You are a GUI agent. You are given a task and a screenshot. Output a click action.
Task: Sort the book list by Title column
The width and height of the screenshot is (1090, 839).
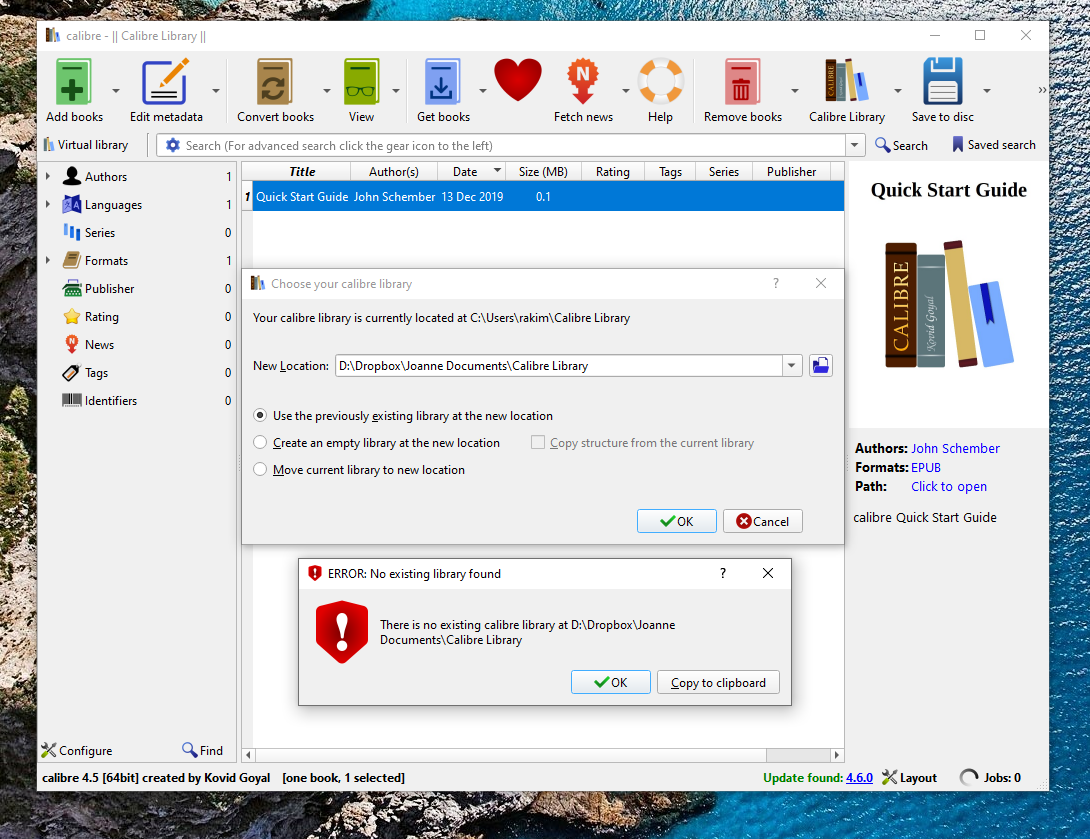tap(302, 172)
